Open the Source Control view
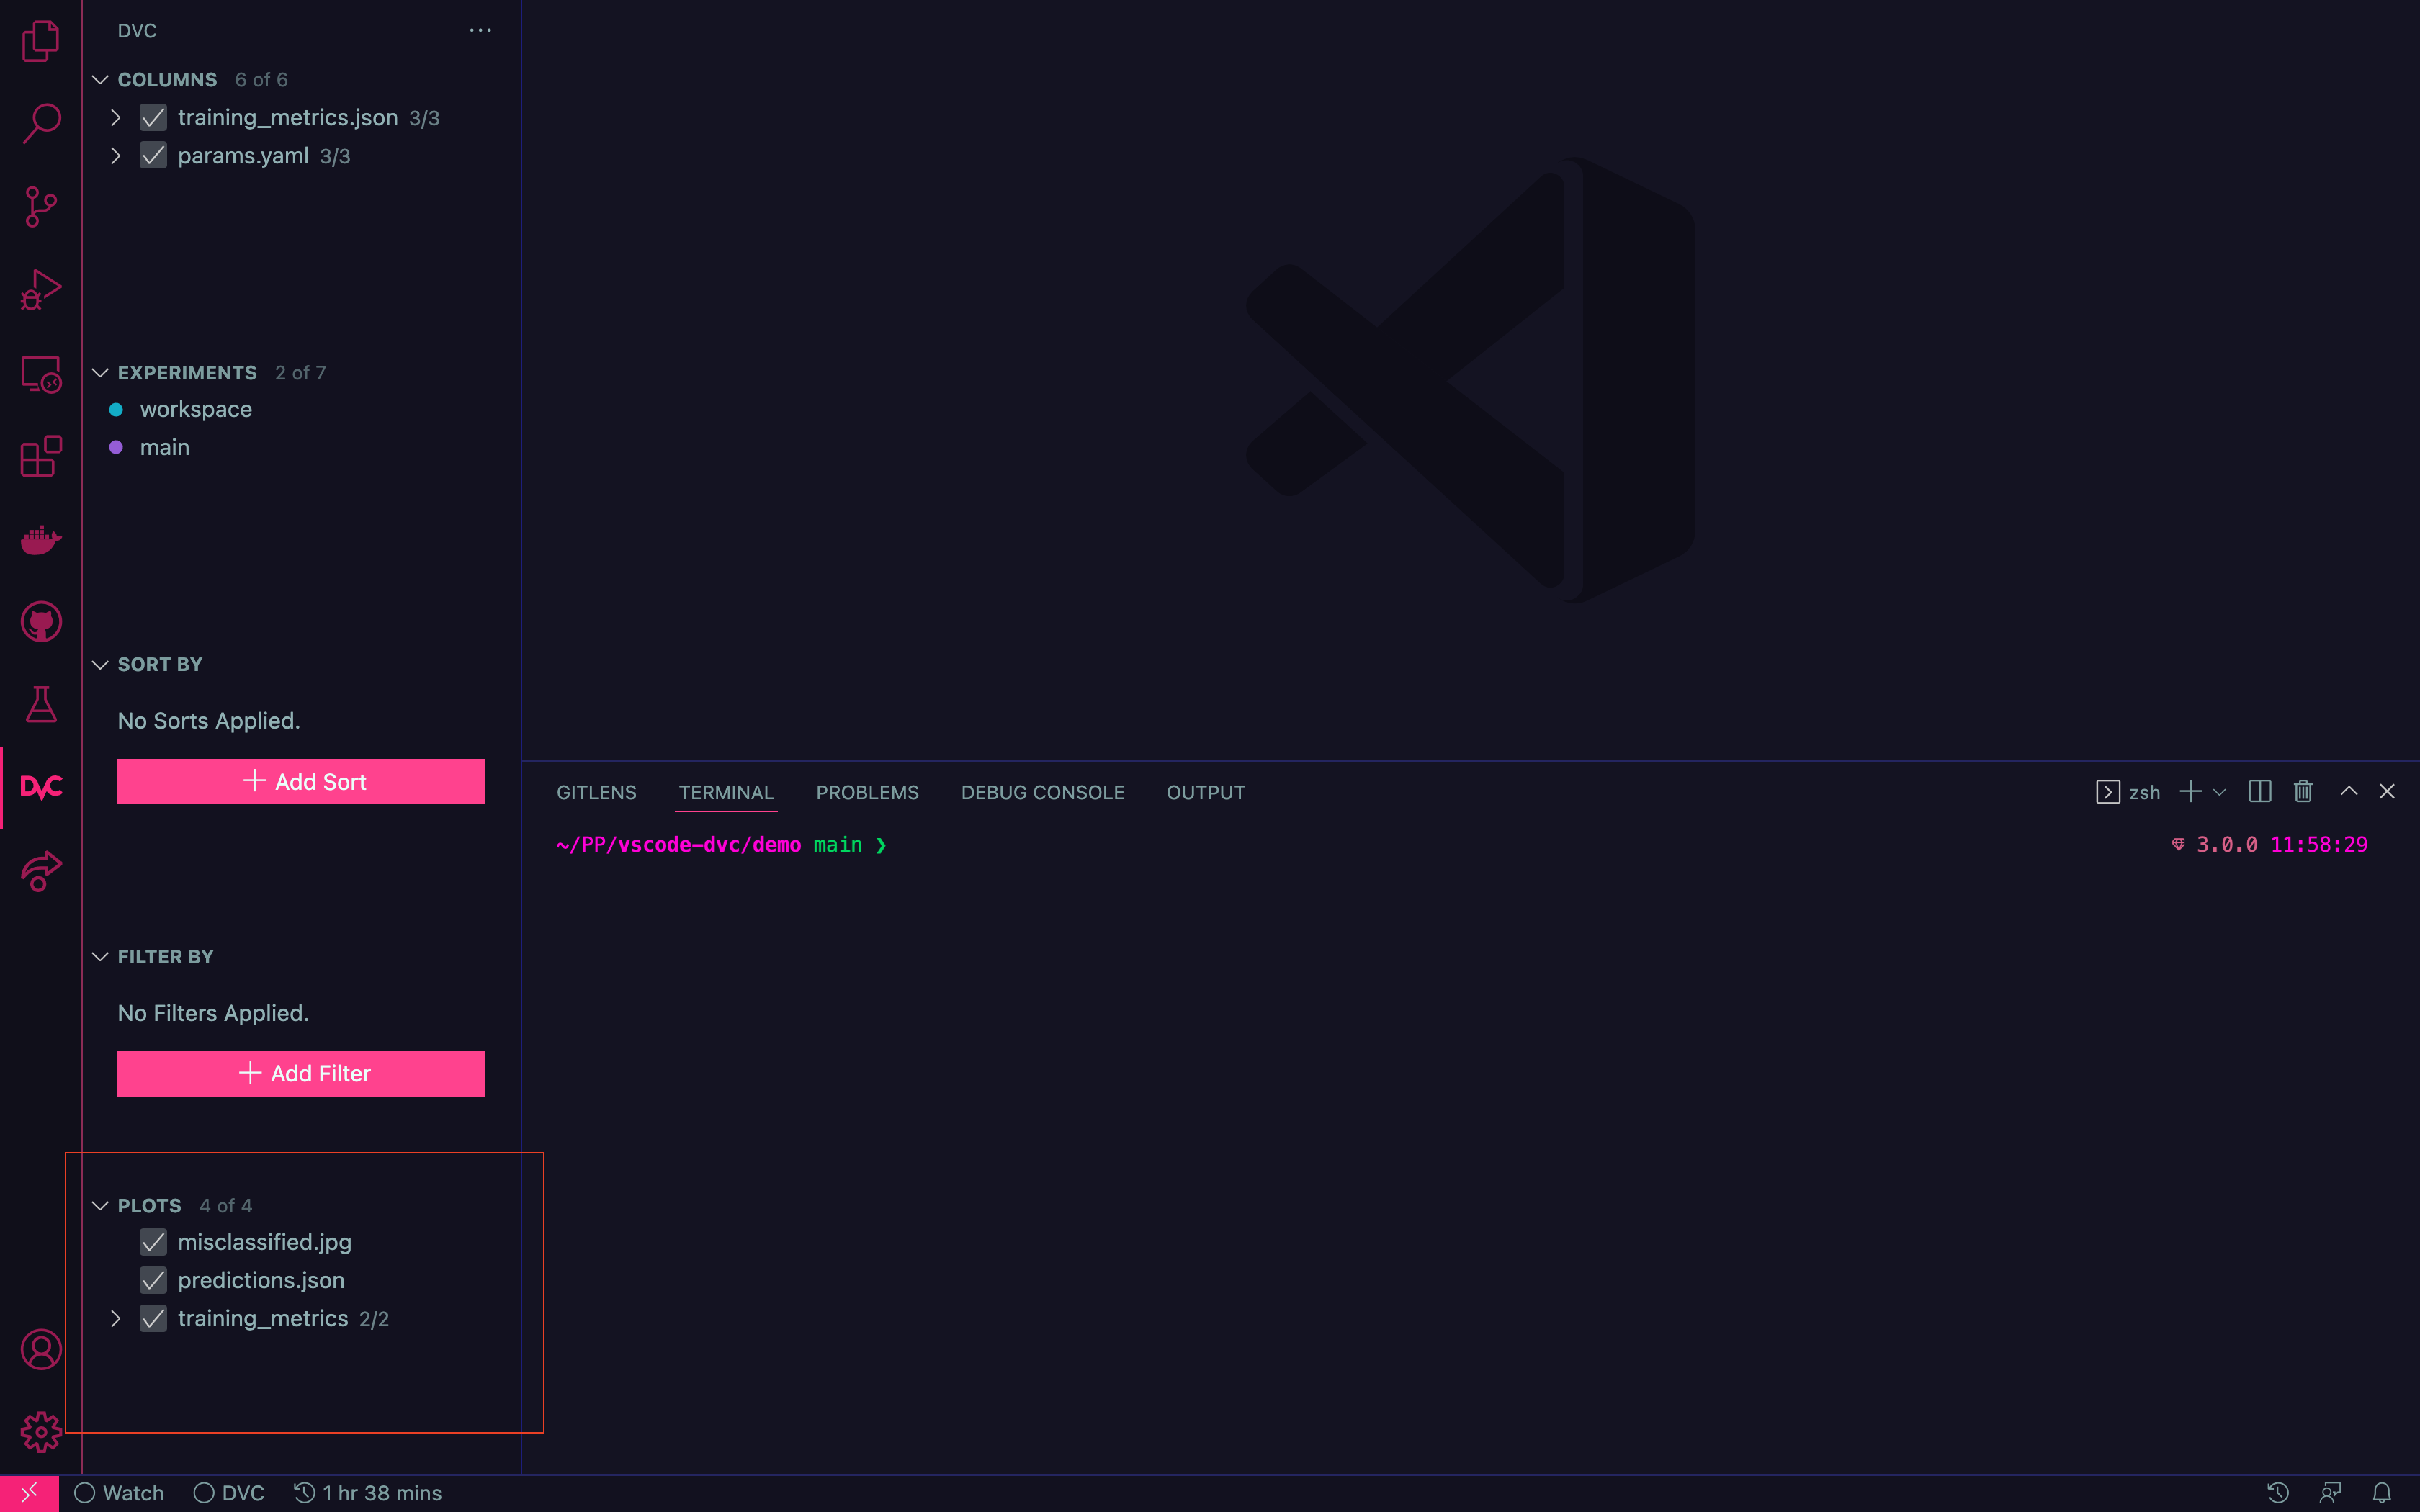 40,207
